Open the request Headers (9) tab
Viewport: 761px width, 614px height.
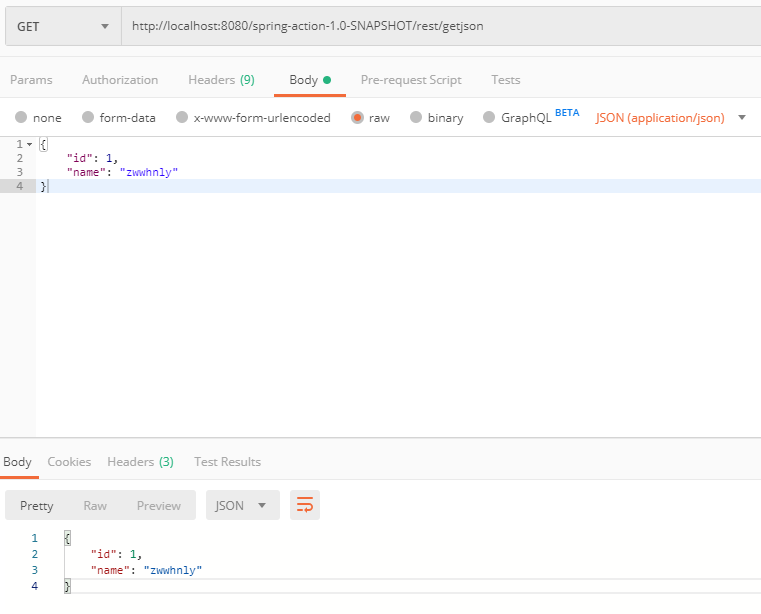[221, 80]
